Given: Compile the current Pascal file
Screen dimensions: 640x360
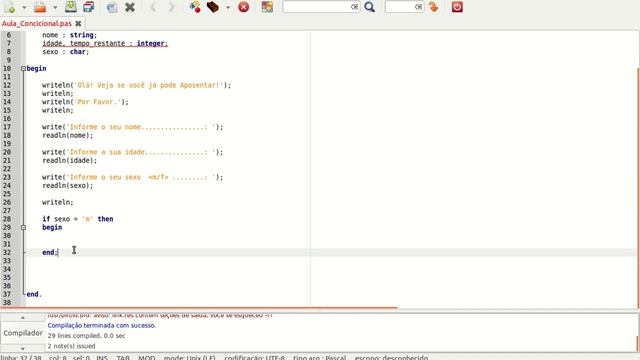Looking at the screenshot, I should [195, 7].
